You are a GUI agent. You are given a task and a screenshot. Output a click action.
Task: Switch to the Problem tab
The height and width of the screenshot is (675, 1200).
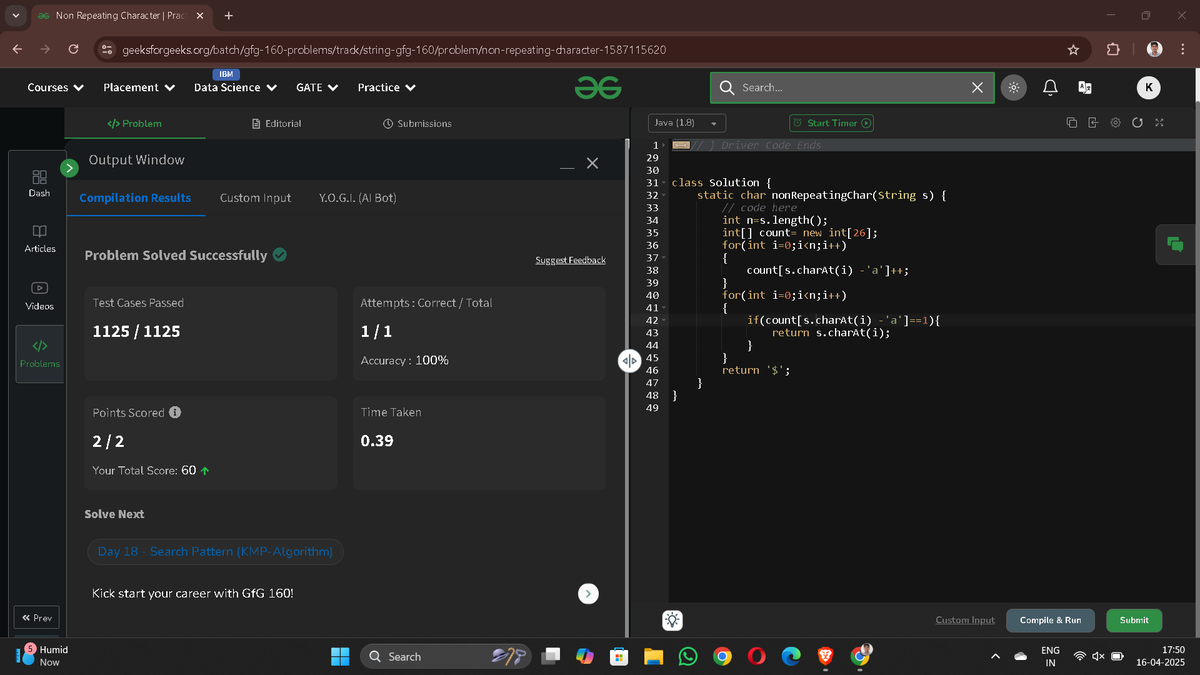point(134,123)
